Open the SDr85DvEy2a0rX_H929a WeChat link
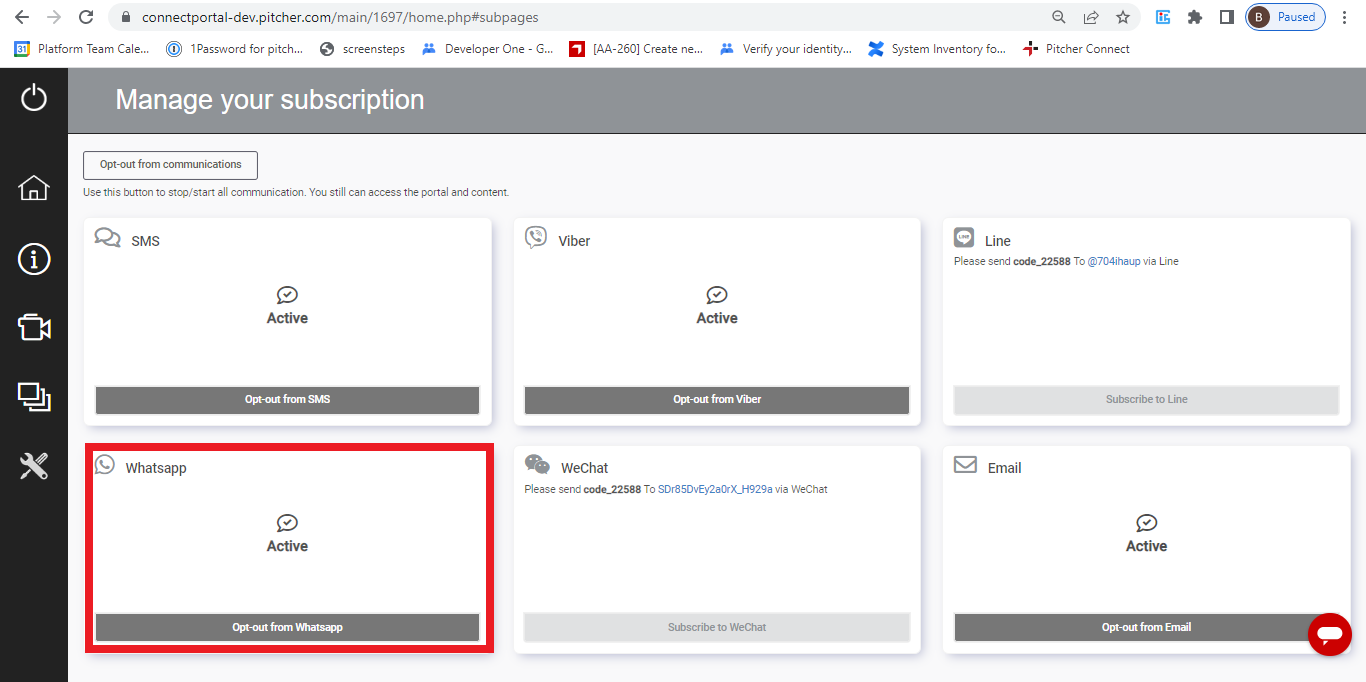The height and width of the screenshot is (682, 1366). tap(714, 490)
